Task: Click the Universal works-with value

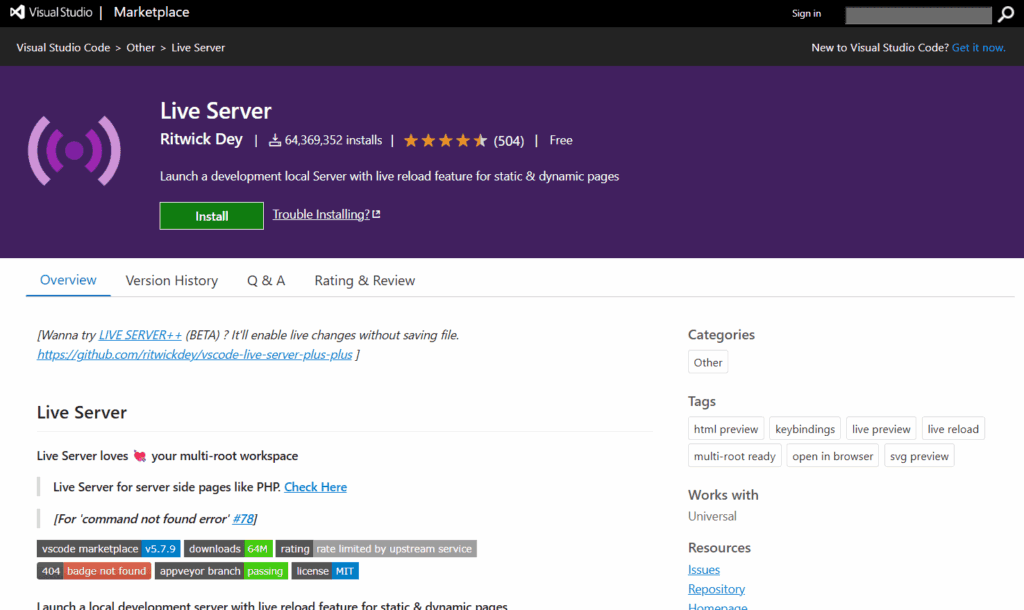Action: coord(712,516)
